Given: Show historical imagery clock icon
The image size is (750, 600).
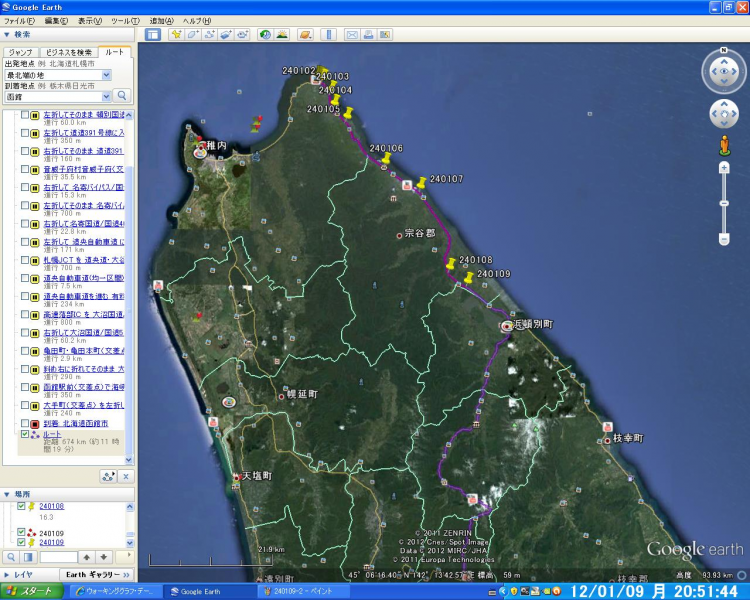Looking at the screenshot, I should (265, 34).
